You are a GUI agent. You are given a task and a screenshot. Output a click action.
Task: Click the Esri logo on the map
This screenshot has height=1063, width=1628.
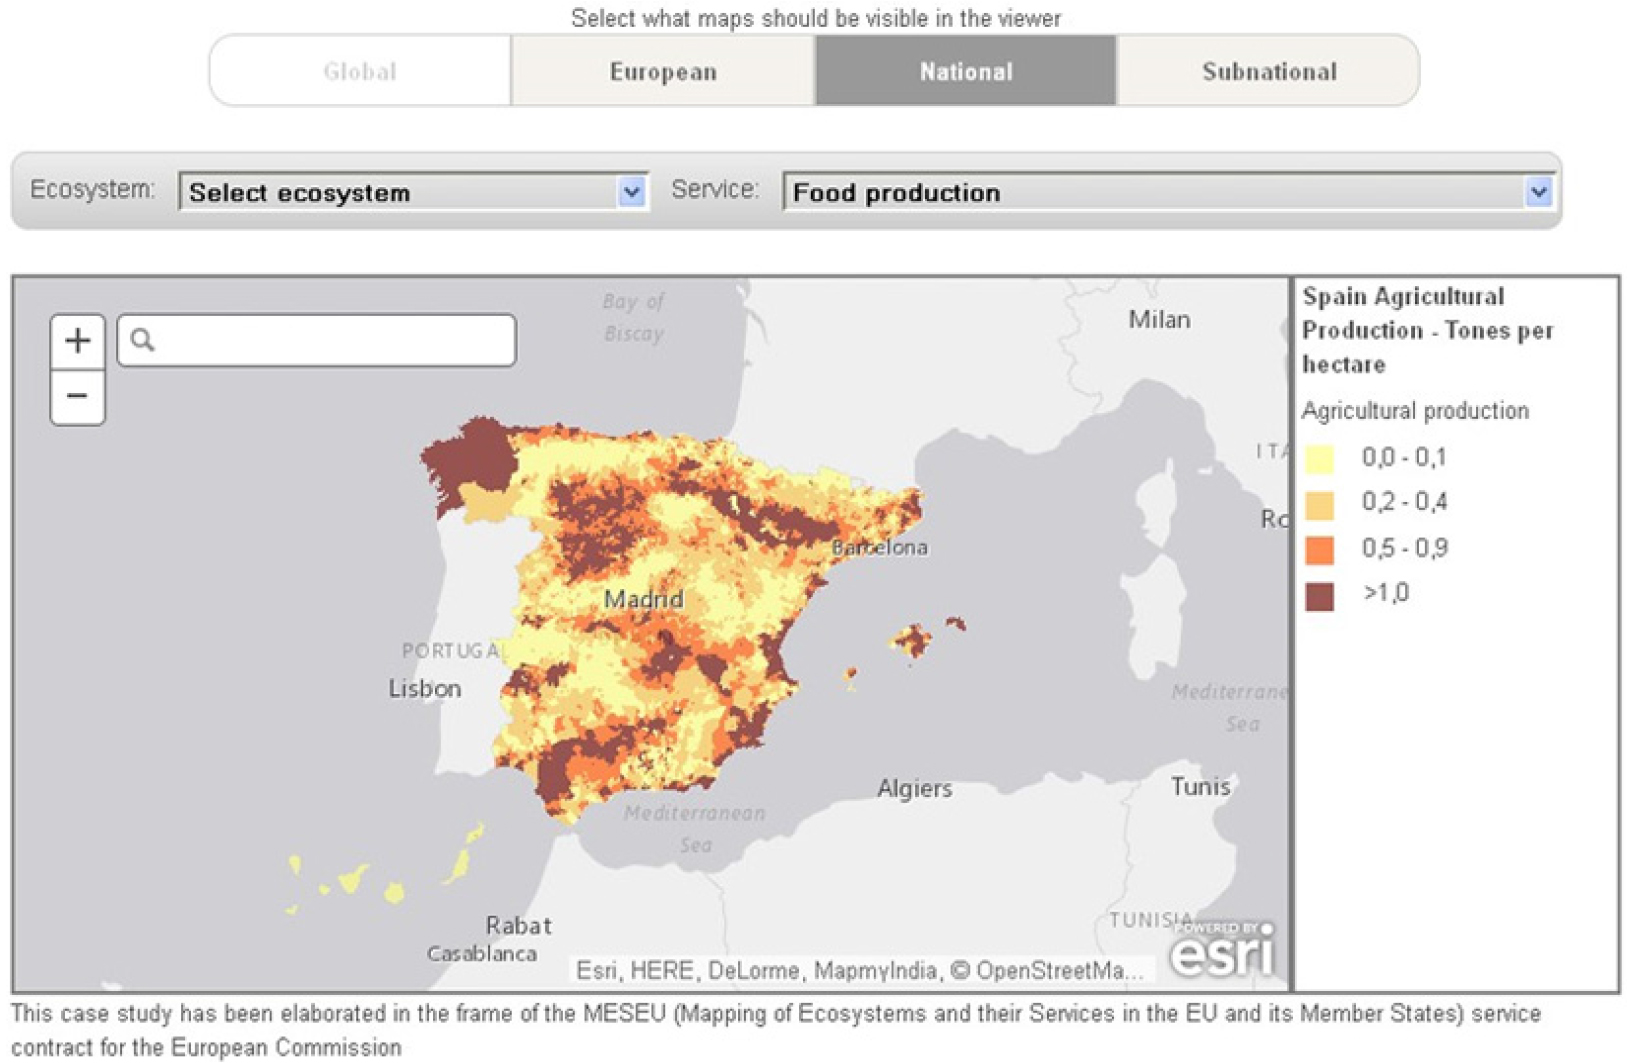click(1222, 949)
